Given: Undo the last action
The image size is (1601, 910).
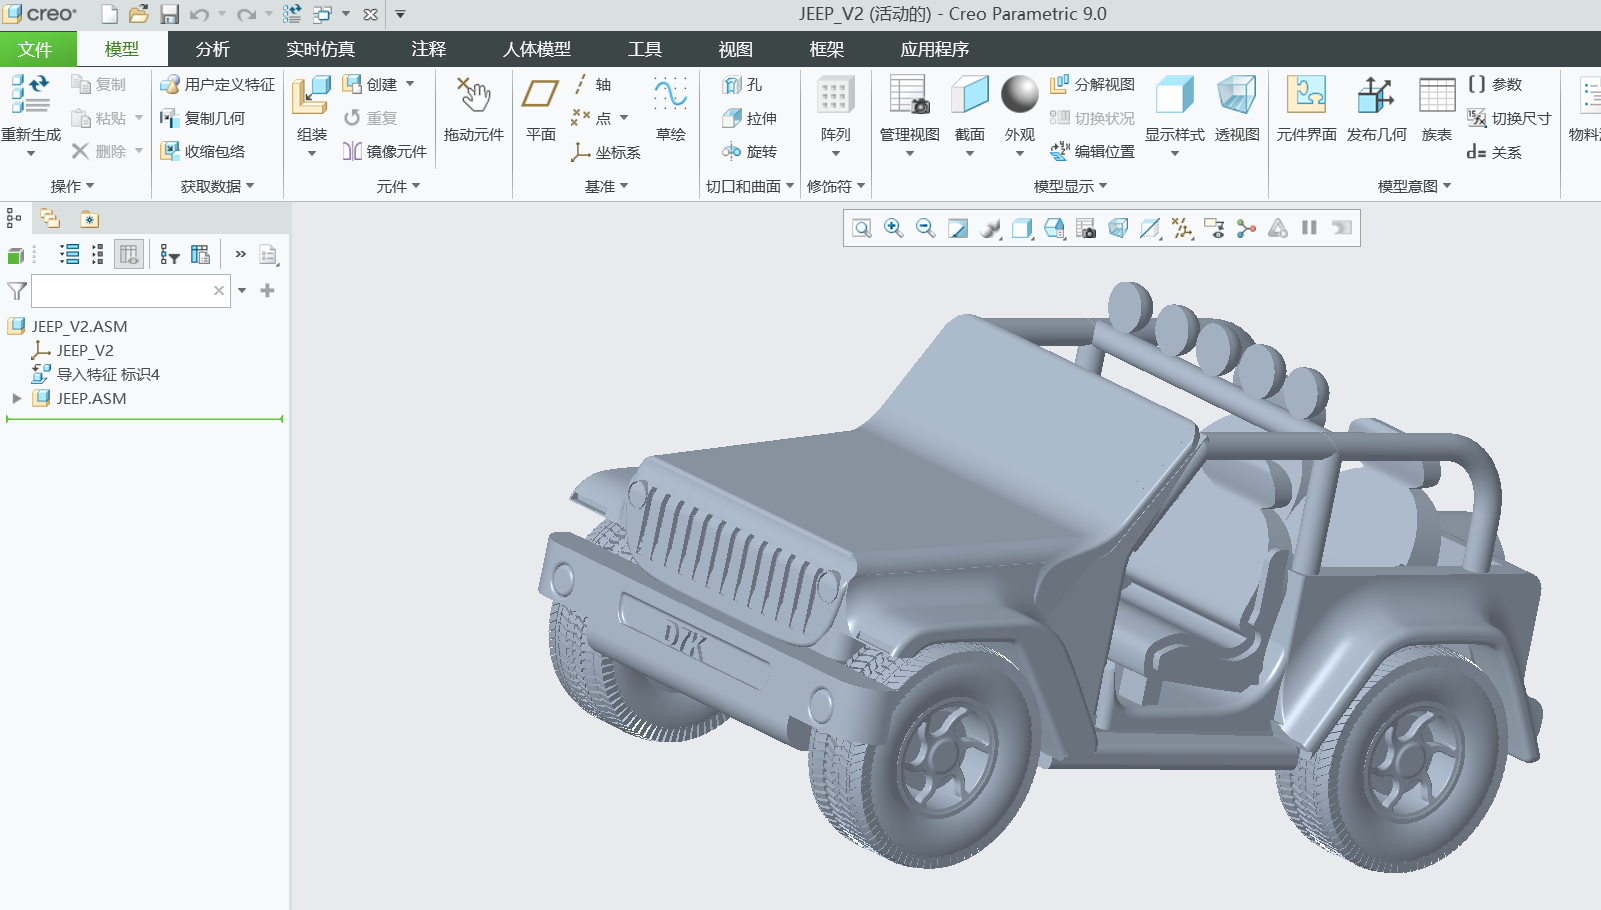Looking at the screenshot, I should 199,14.
